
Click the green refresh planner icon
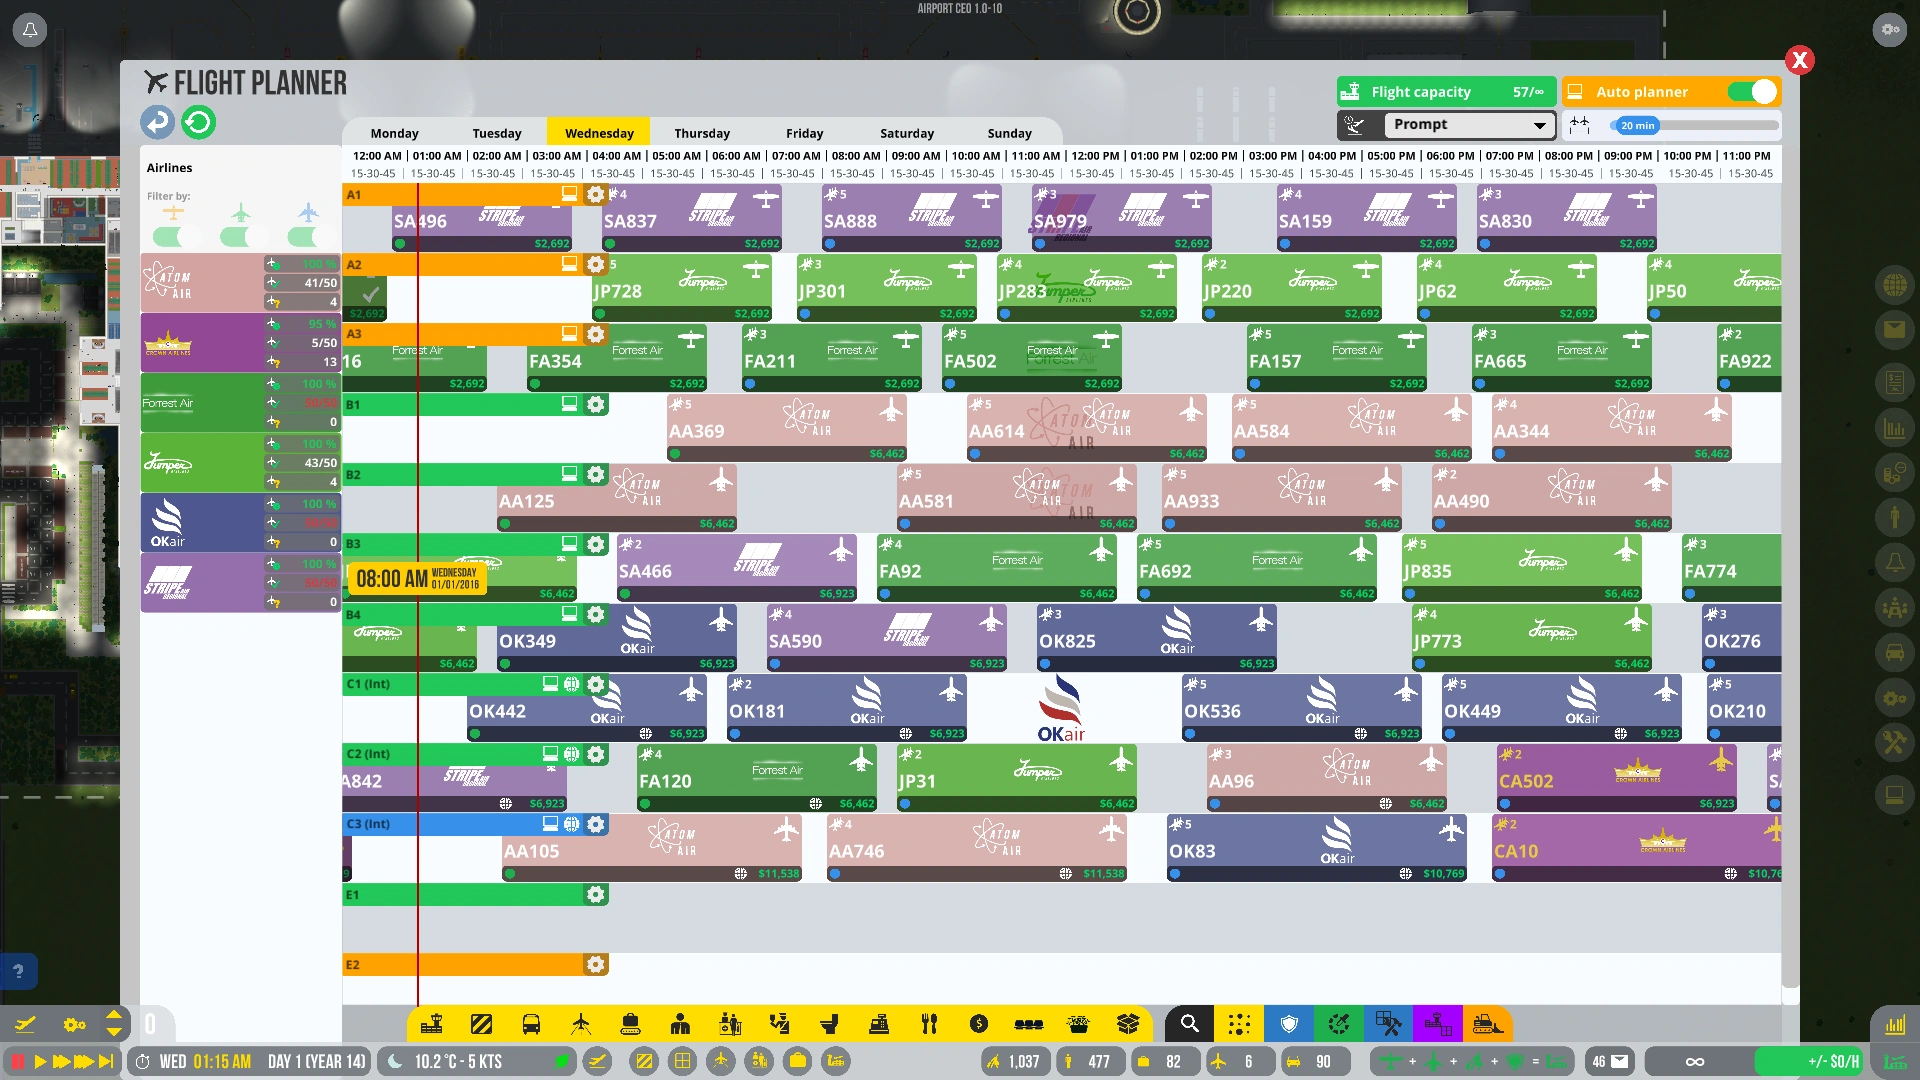[x=198, y=123]
